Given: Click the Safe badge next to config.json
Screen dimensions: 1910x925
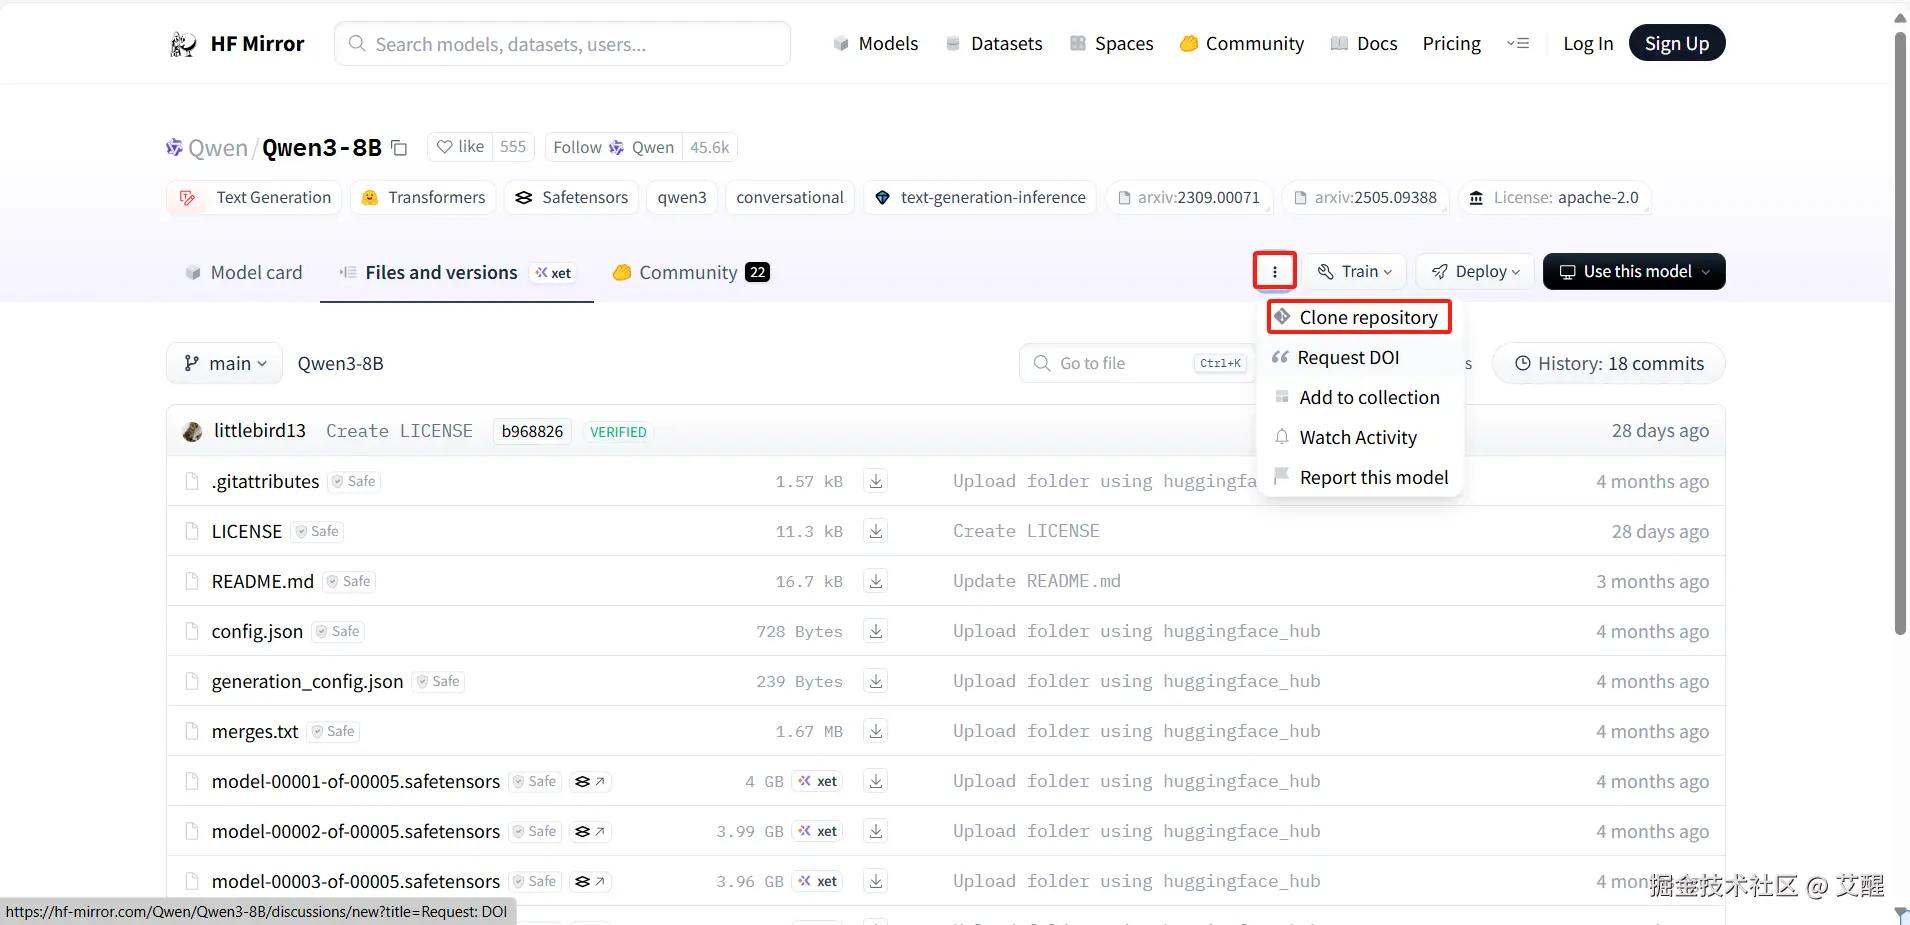Looking at the screenshot, I should click(338, 631).
